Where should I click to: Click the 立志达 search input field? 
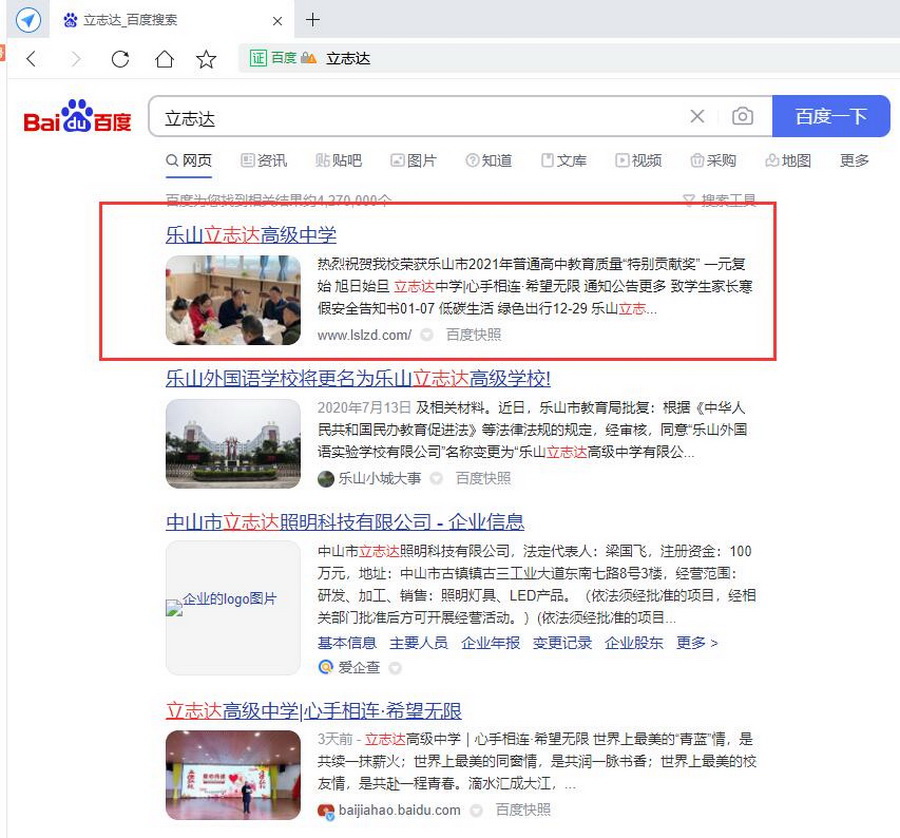pos(420,118)
